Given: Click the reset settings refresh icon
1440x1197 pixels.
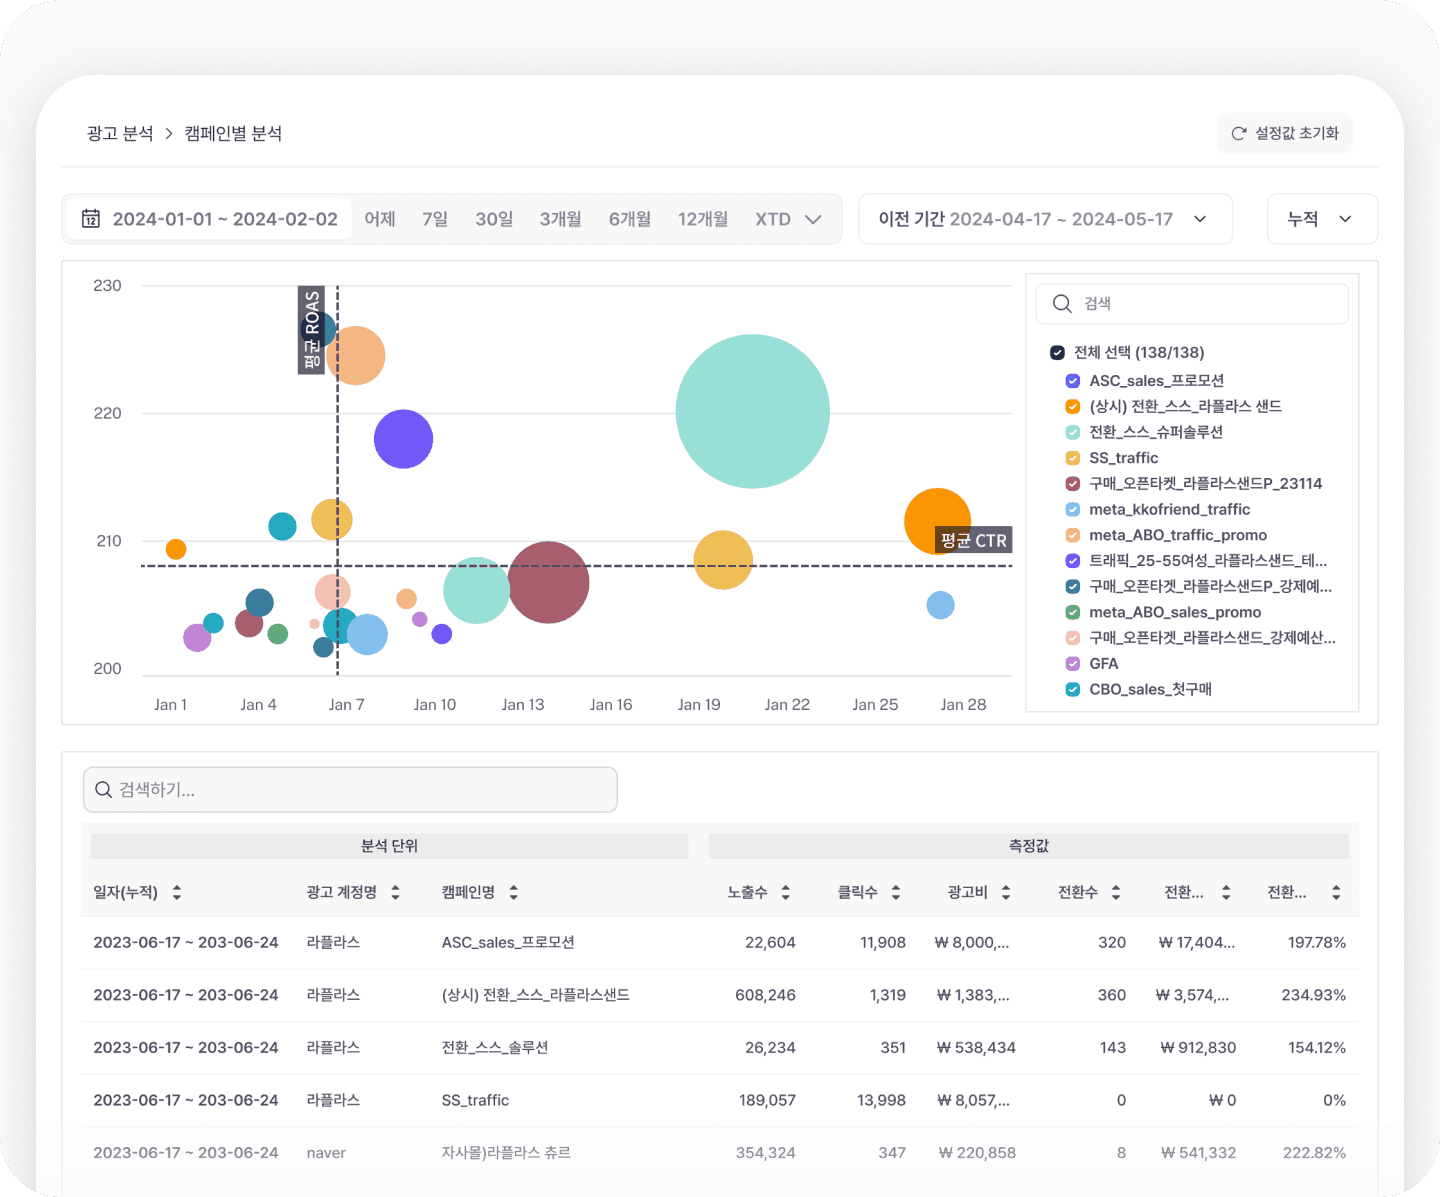Looking at the screenshot, I should coord(1239,133).
